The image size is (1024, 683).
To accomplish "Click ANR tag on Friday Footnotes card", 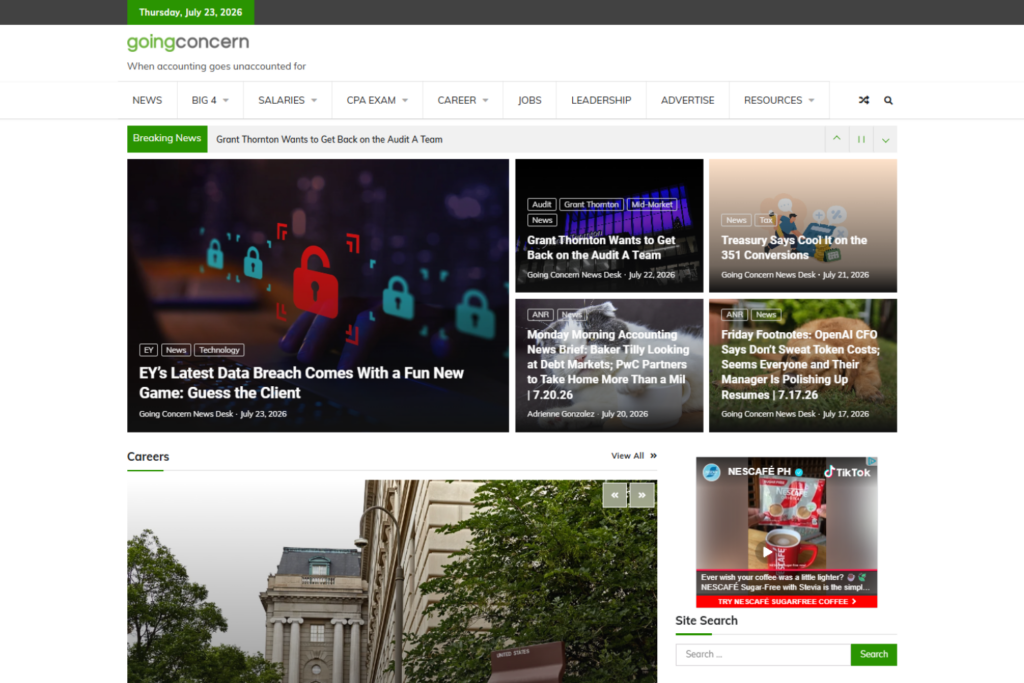I will 734,315.
